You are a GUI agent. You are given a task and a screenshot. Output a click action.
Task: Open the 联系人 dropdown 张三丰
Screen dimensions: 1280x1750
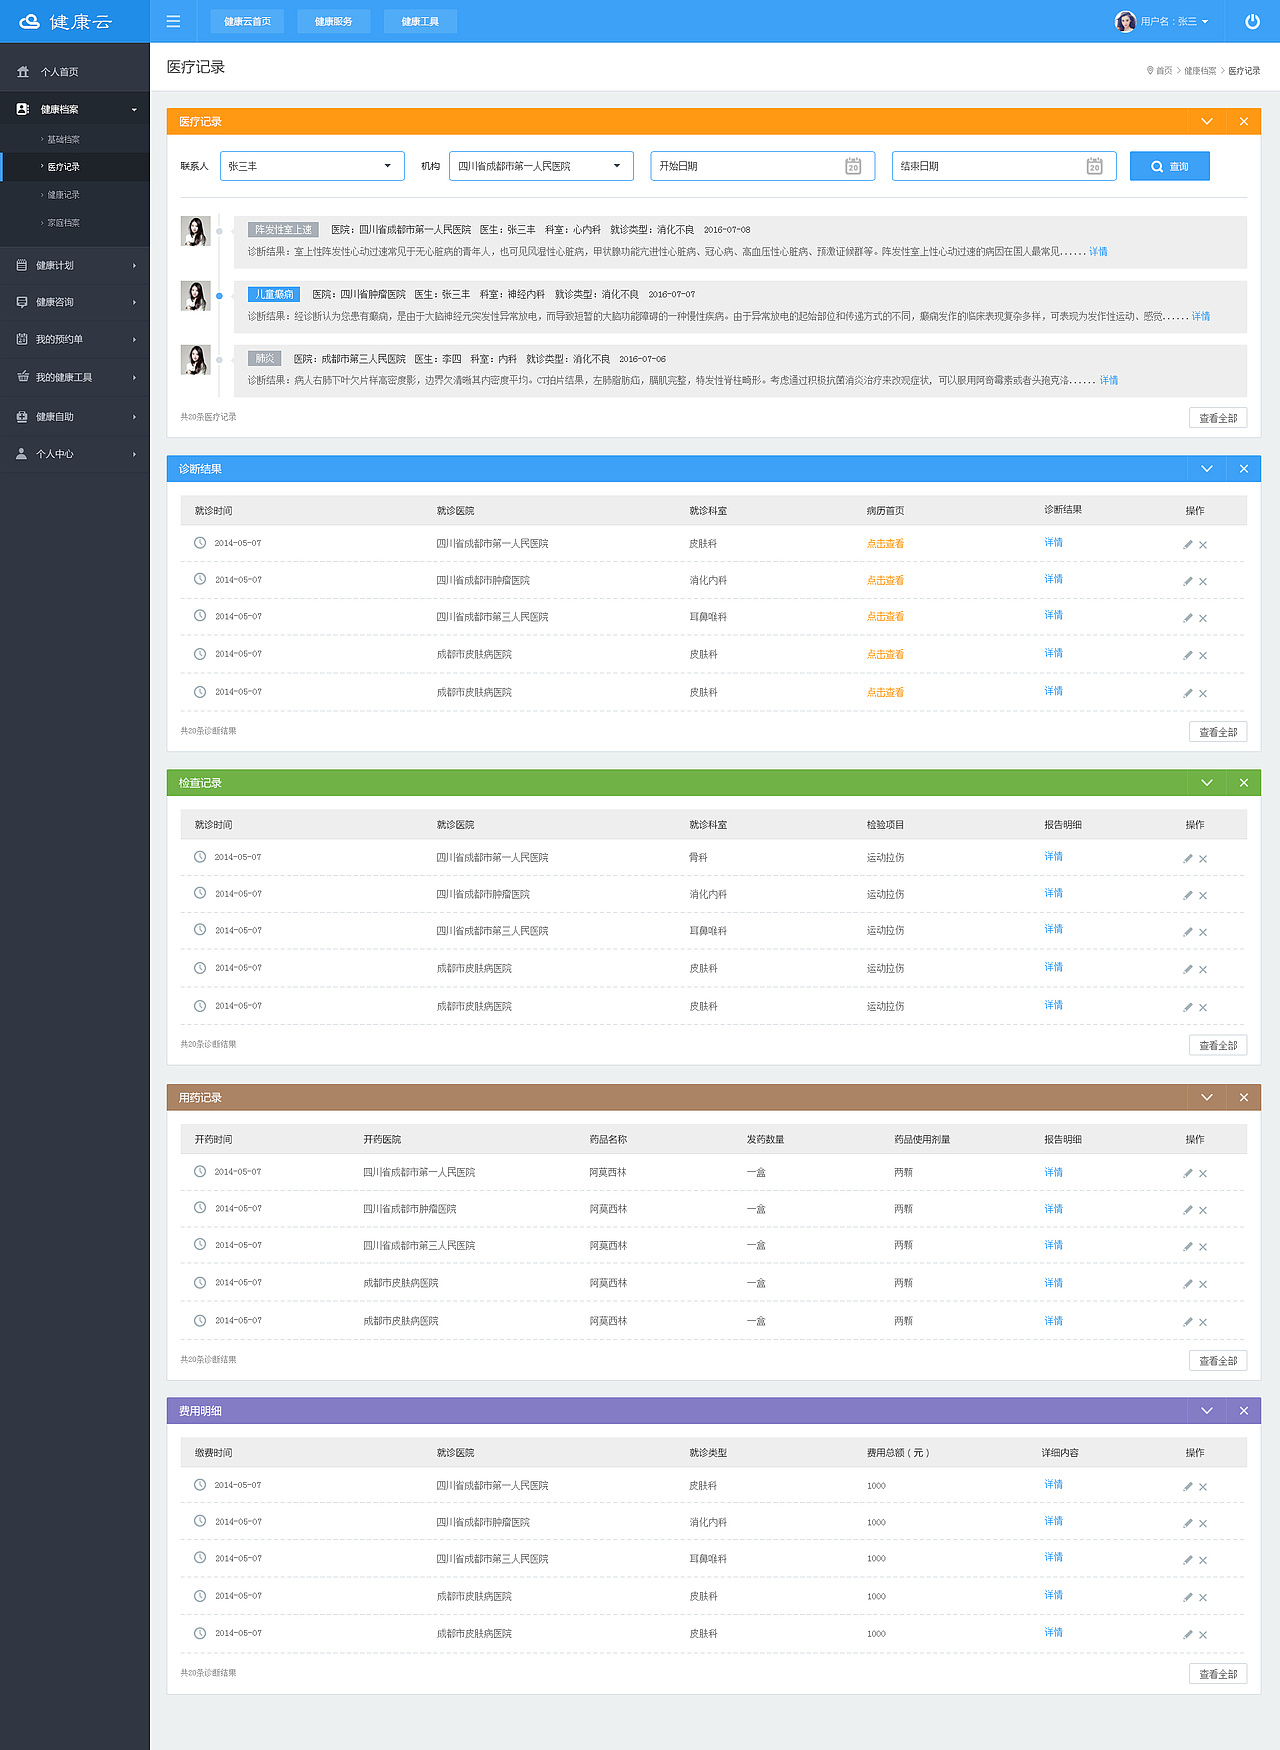pyautogui.click(x=312, y=166)
